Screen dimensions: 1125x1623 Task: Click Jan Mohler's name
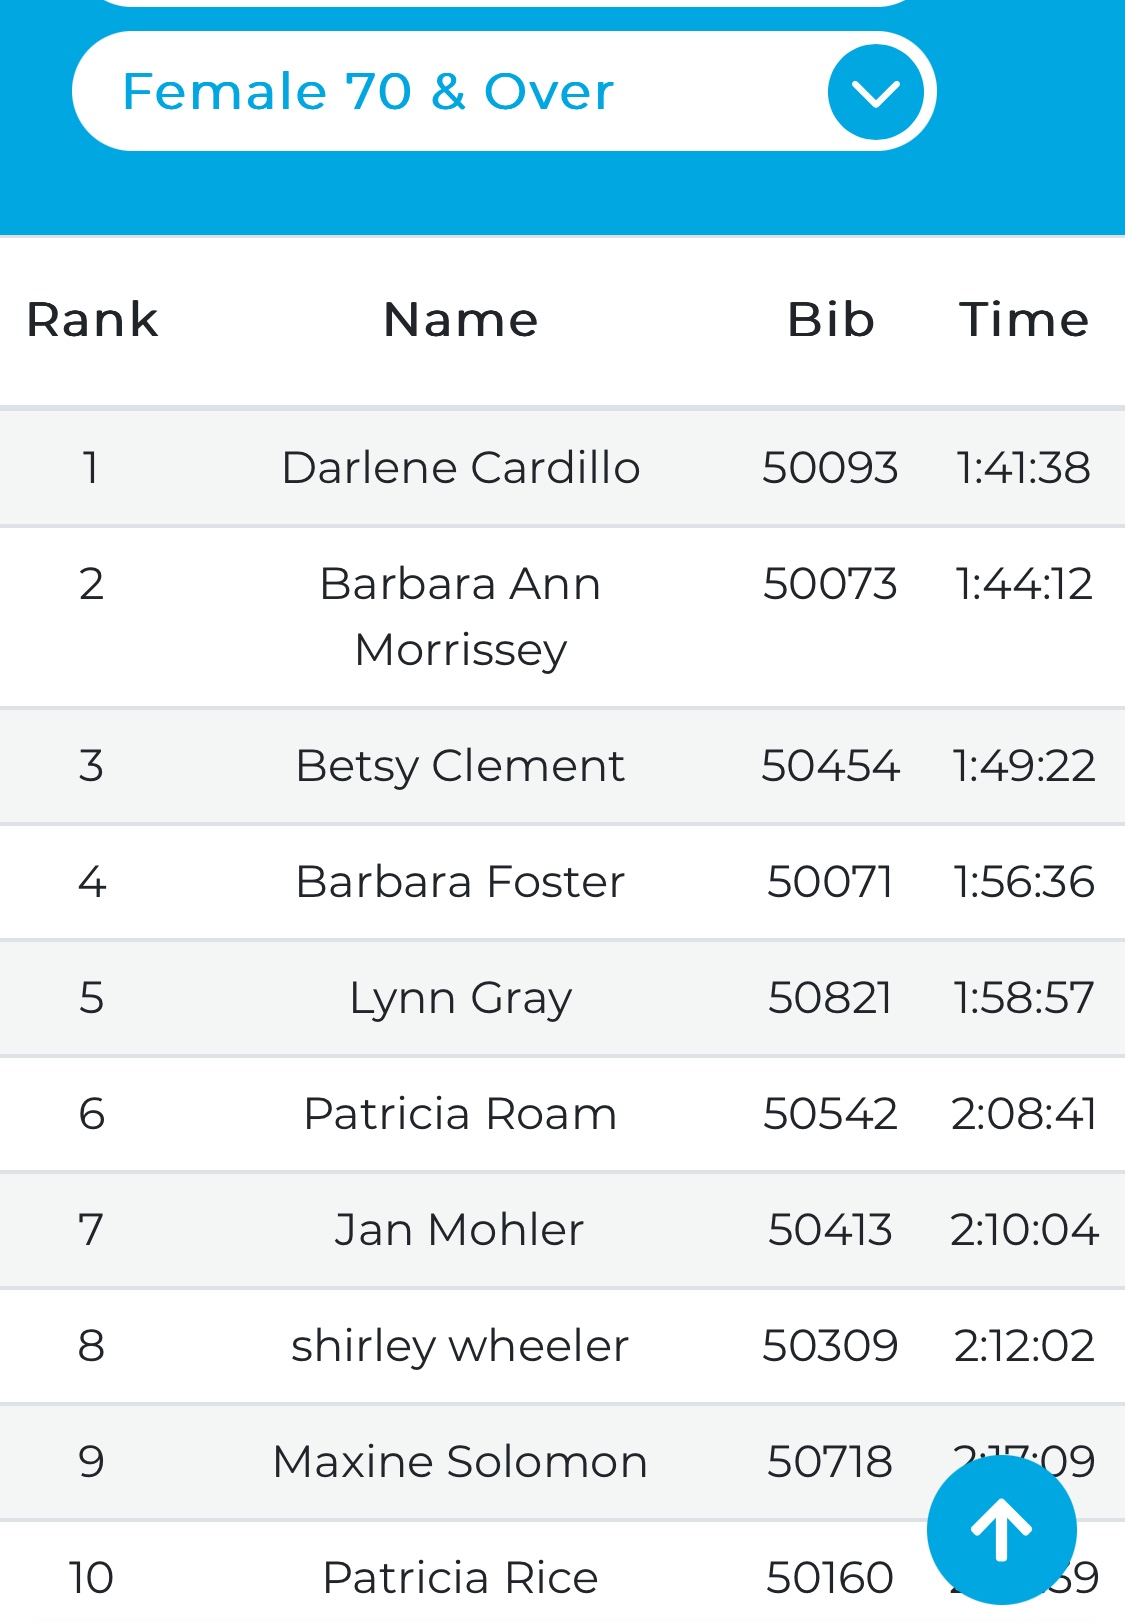point(461,1230)
